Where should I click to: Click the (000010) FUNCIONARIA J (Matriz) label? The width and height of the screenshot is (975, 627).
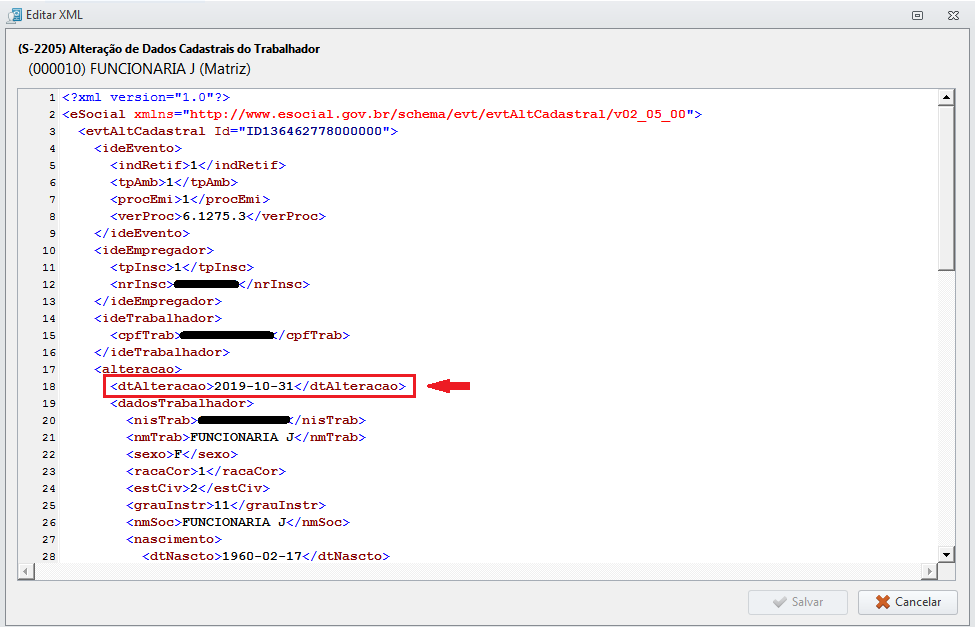[x=139, y=68]
